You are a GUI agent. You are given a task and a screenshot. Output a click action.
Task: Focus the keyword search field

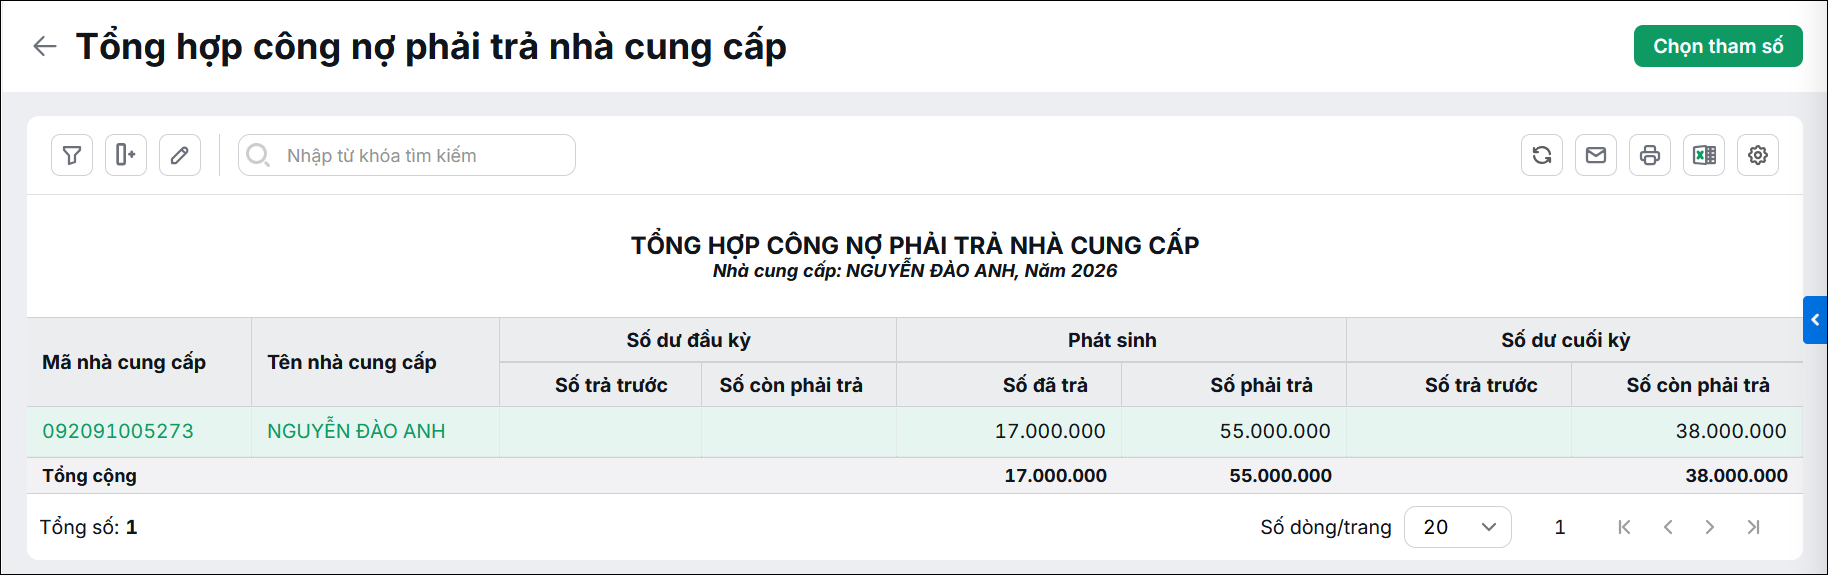coord(407,155)
